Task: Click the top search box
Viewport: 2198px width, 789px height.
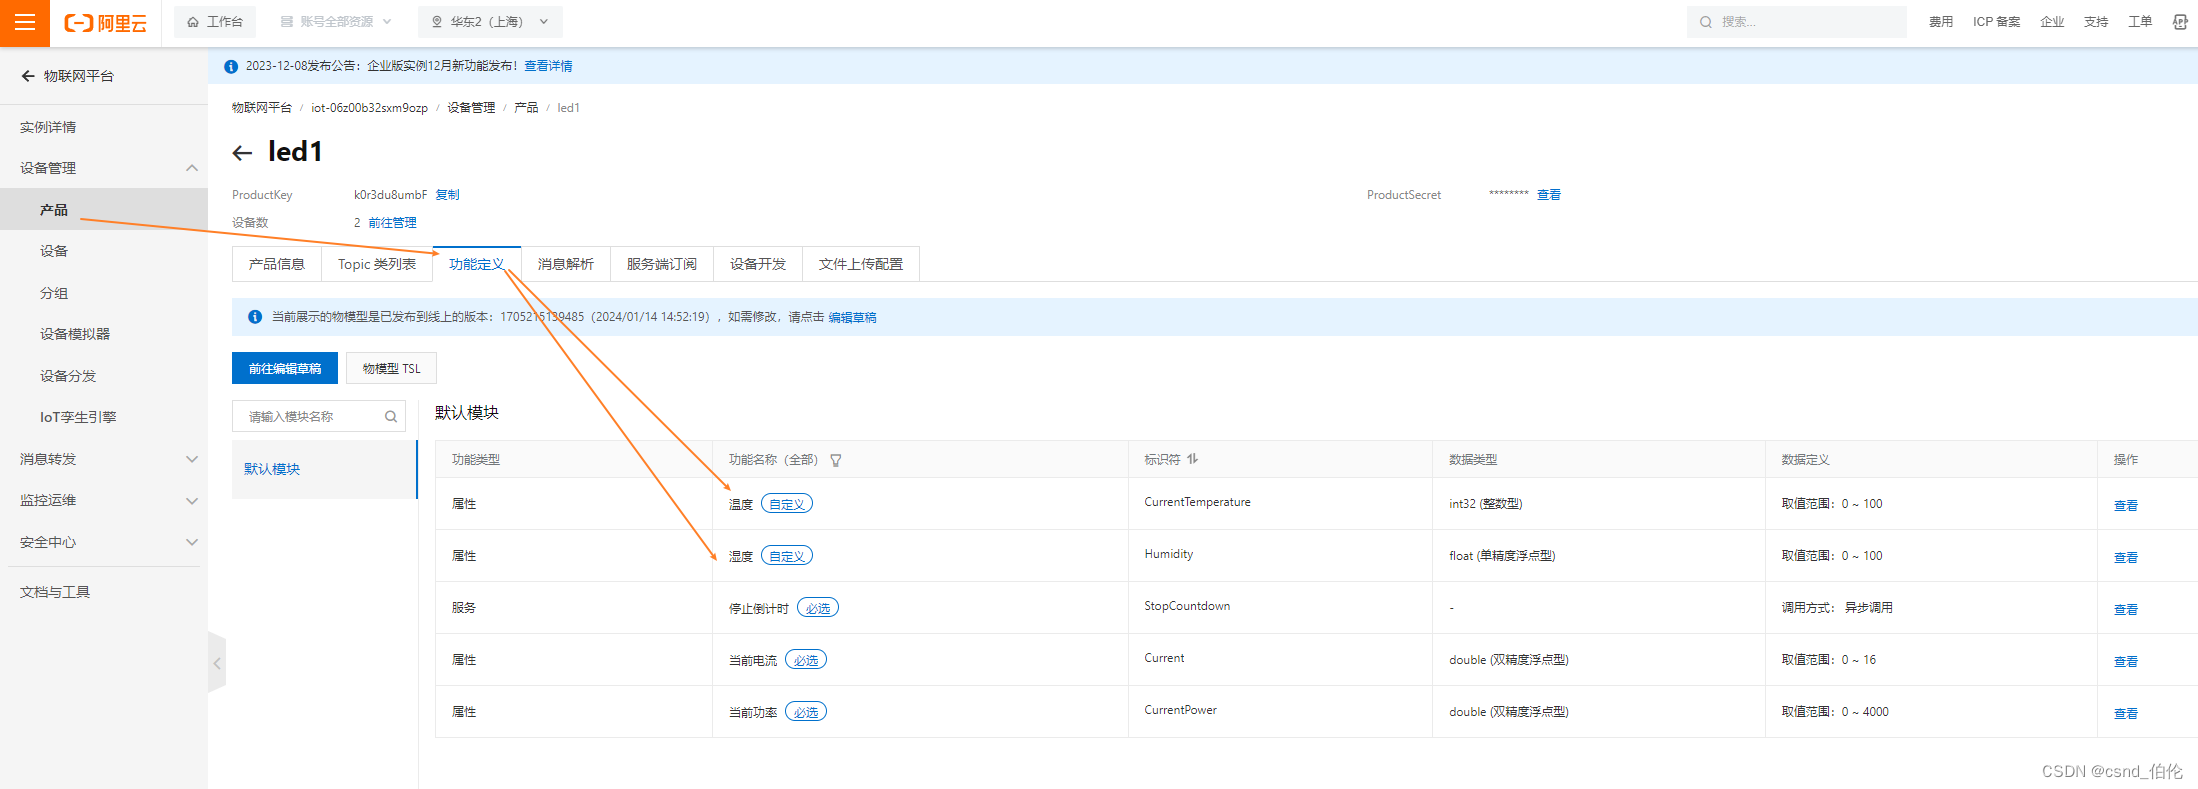Action: pos(1796,22)
